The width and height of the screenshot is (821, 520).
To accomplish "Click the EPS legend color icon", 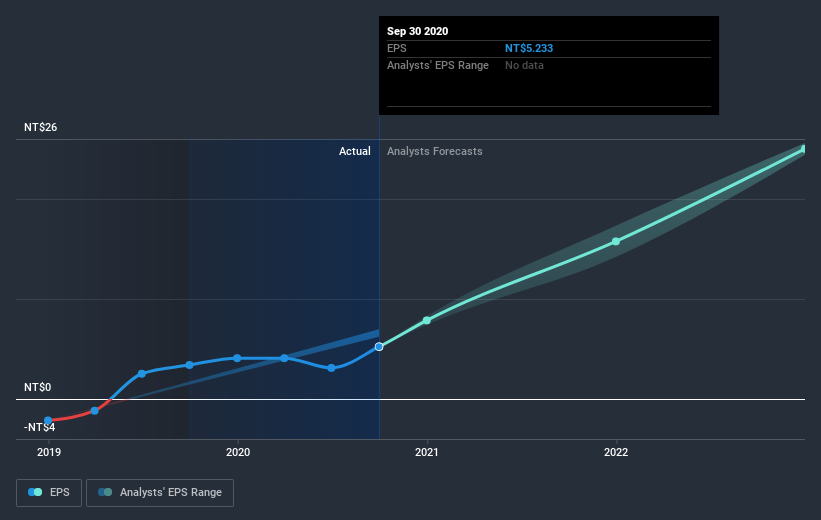I will [x=35, y=492].
